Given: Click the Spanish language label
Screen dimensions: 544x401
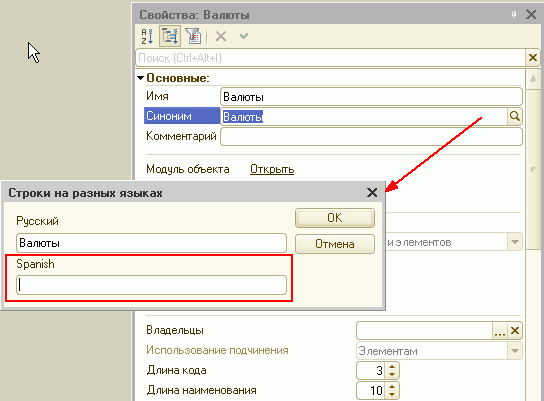Looking at the screenshot, I should (35, 264).
